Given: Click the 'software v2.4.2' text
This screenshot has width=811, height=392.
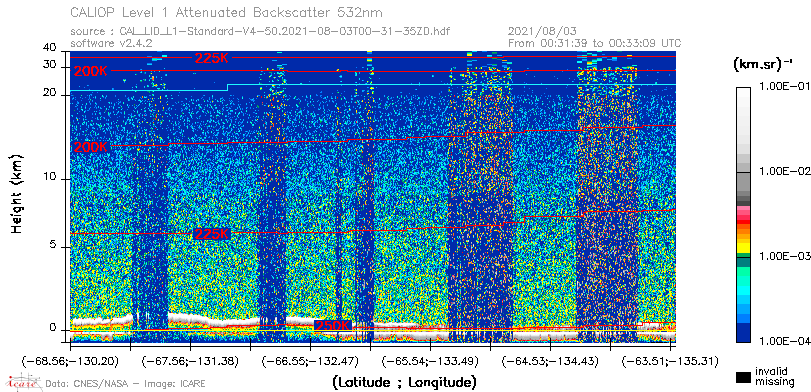Looking at the screenshot, I should pyautogui.click(x=111, y=43).
